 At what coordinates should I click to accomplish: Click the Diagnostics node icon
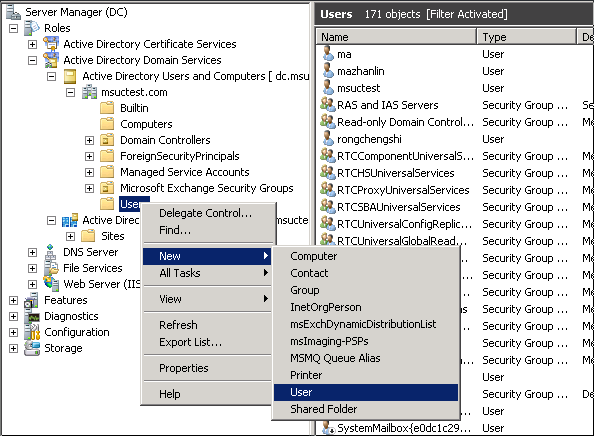32,316
